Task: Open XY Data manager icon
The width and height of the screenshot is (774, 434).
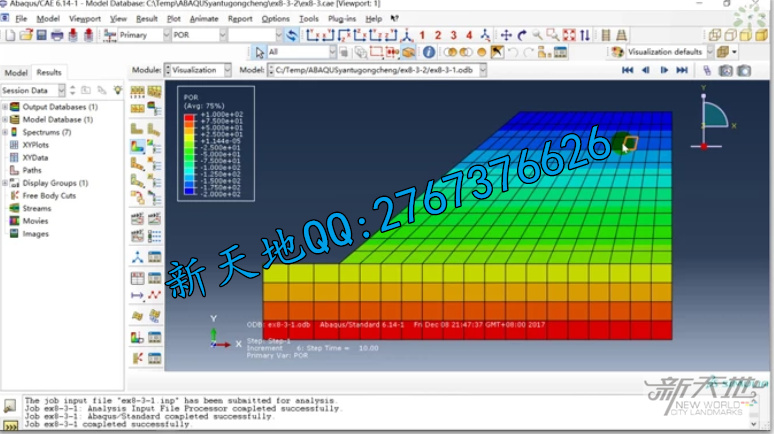Action: pos(155,278)
